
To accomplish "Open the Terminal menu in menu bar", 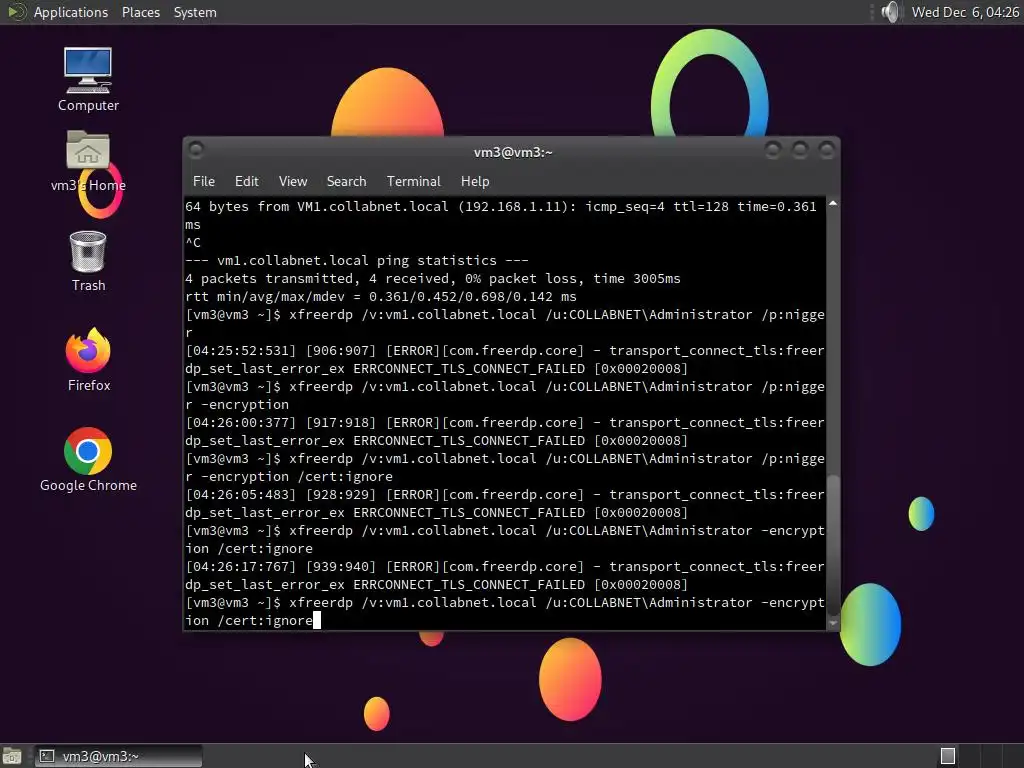I will point(413,182).
